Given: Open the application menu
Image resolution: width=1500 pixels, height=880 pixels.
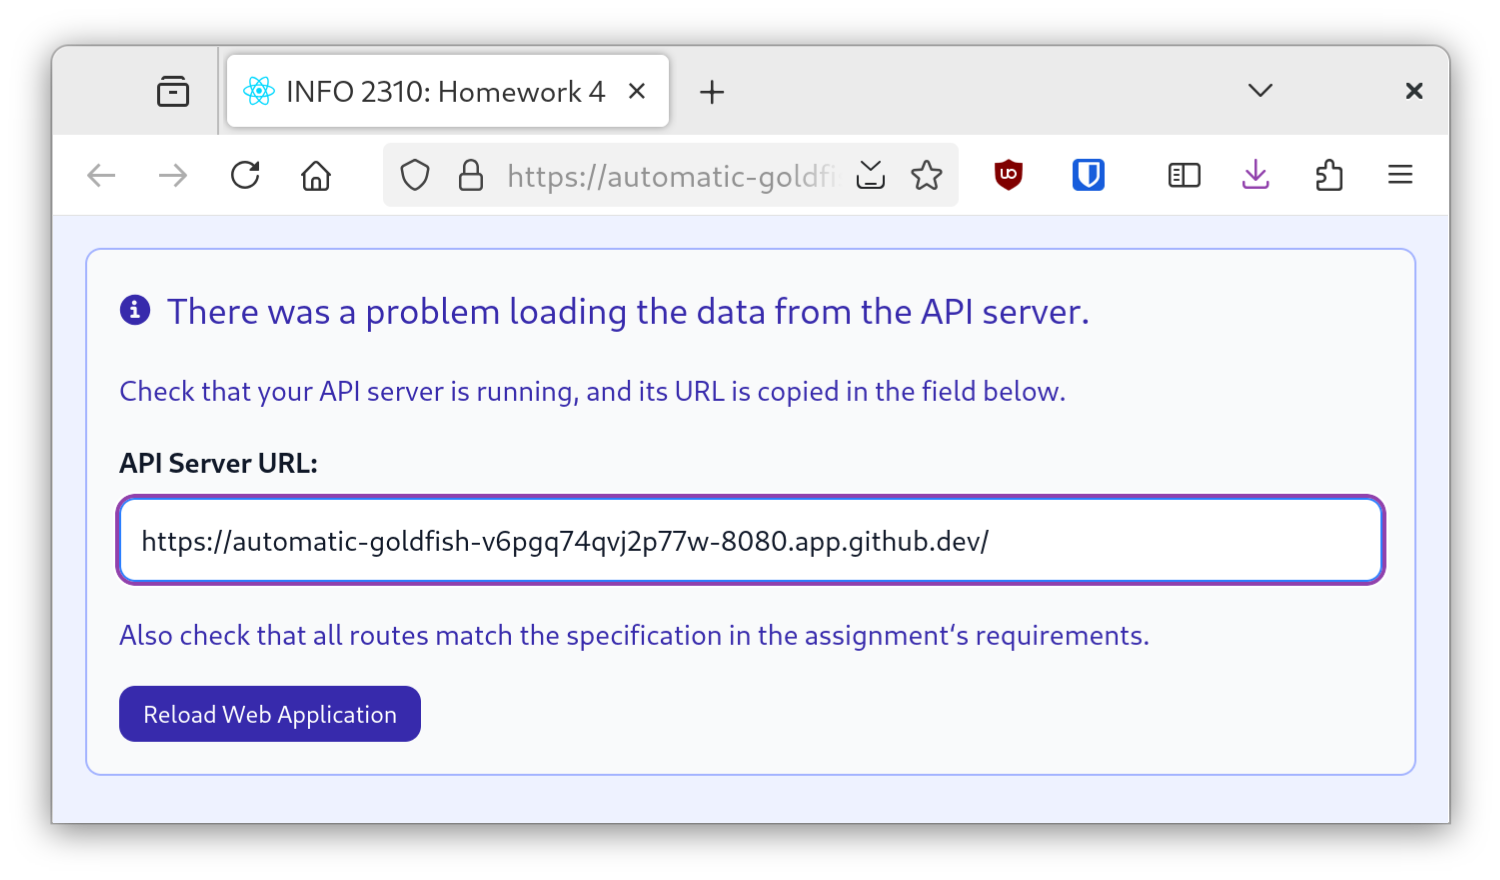Looking at the screenshot, I should click(x=1399, y=175).
